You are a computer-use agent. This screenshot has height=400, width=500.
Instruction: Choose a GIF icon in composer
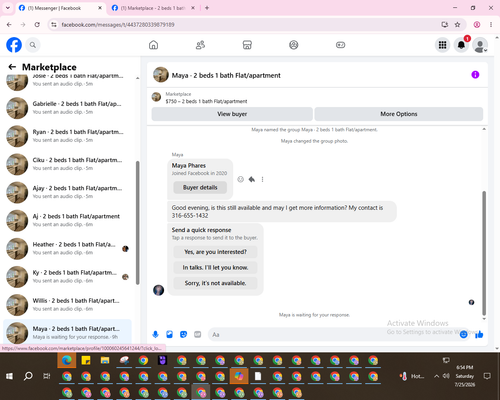click(x=198, y=334)
